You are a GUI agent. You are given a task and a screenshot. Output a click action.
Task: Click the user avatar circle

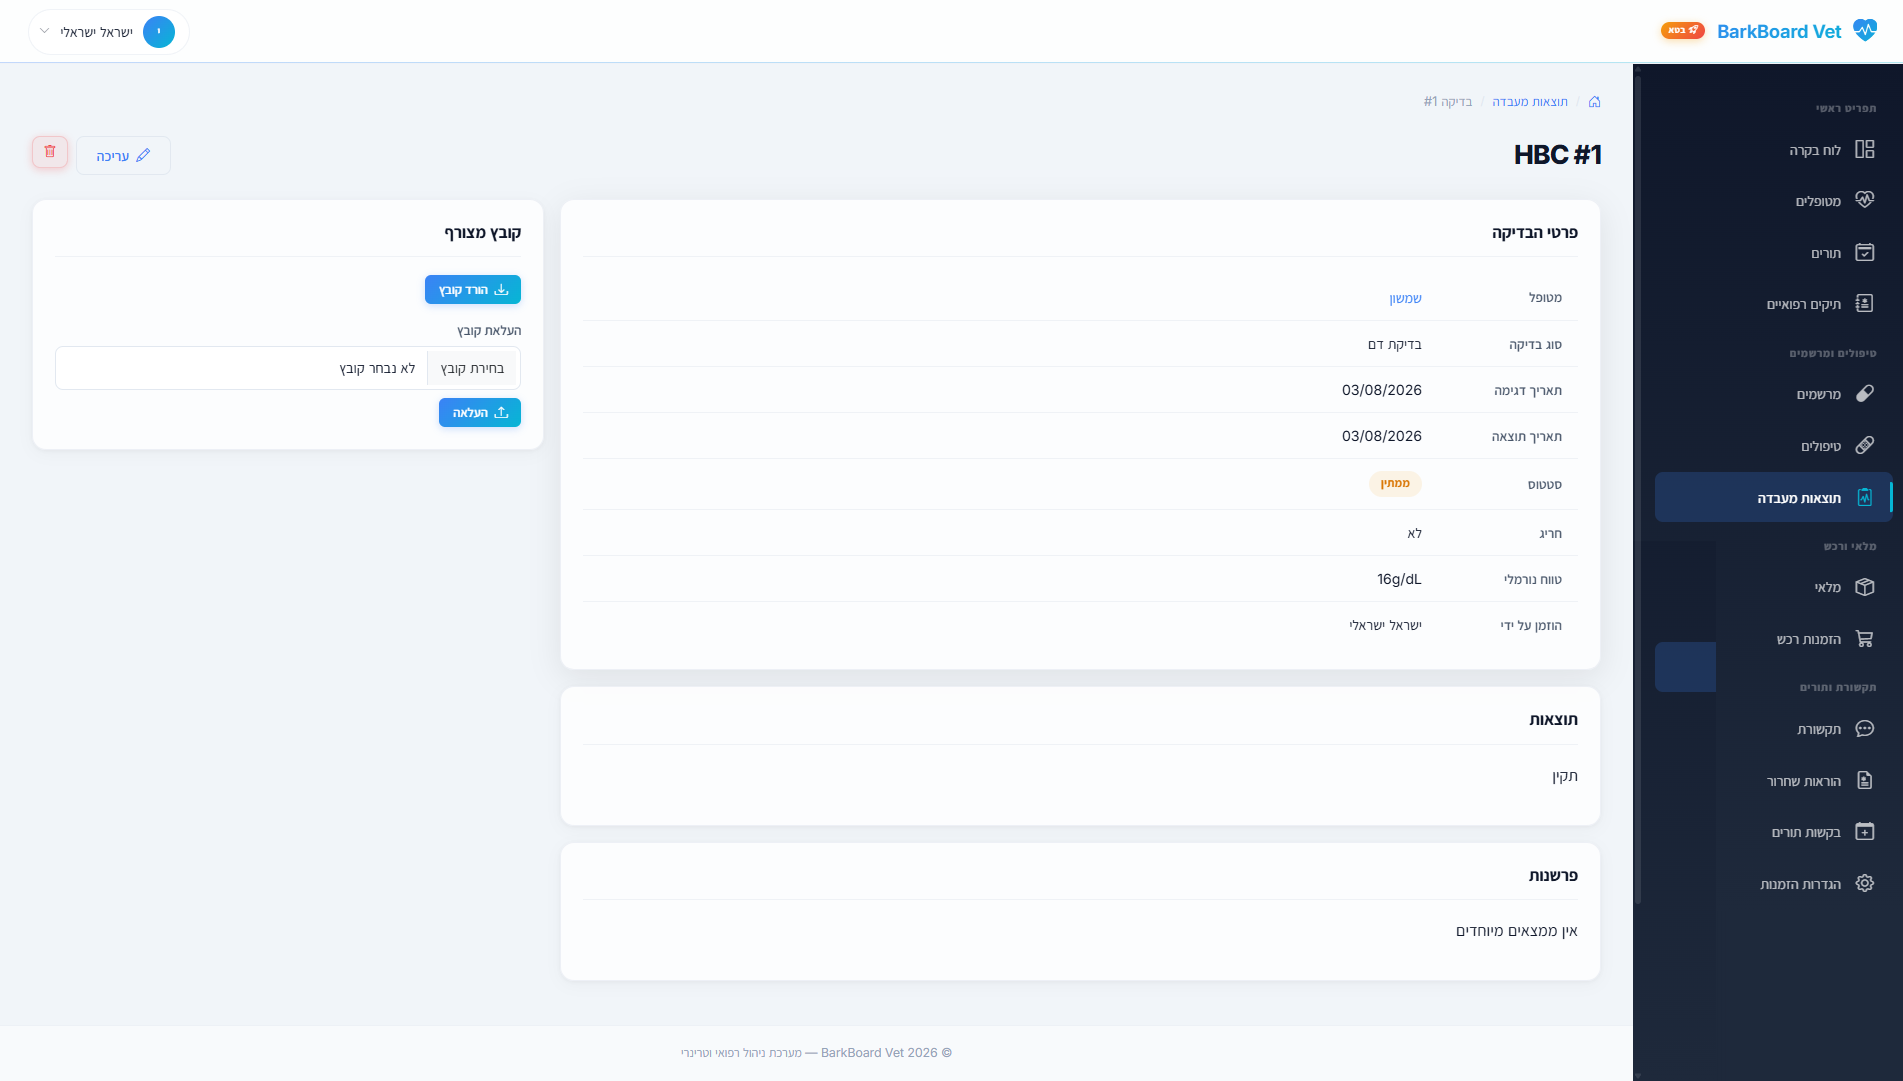point(159,32)
